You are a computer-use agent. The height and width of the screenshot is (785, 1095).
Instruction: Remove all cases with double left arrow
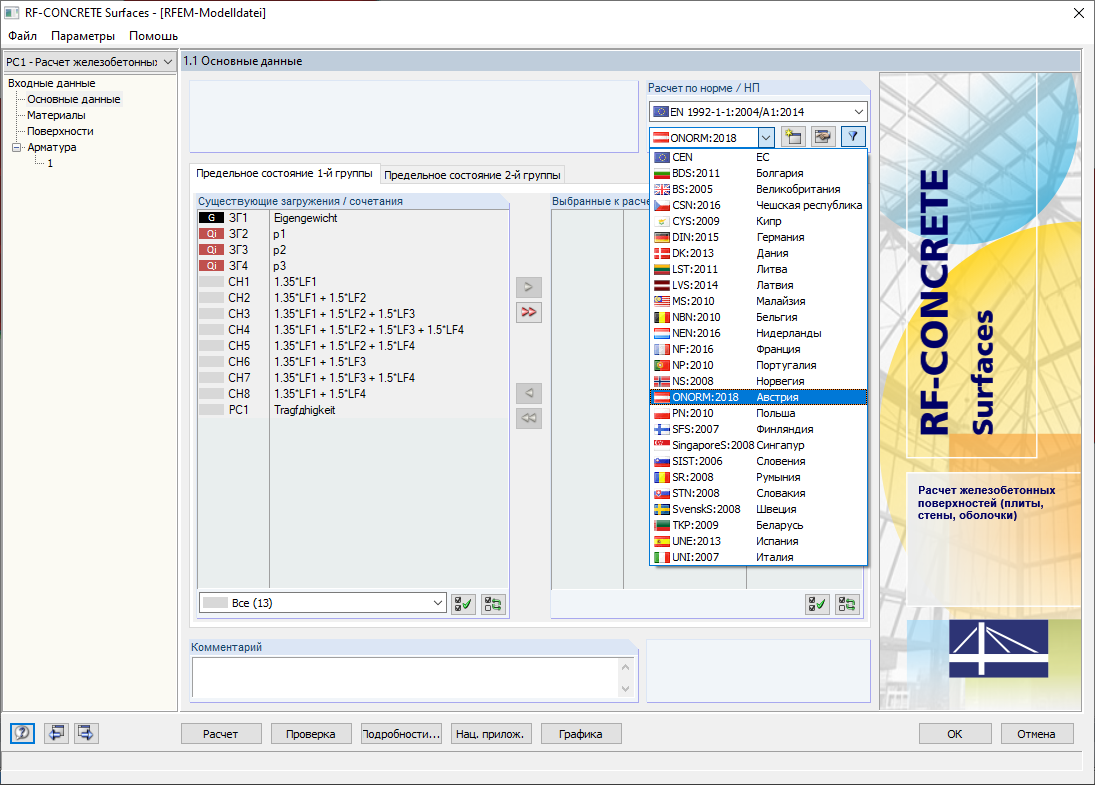pos(529,418)
